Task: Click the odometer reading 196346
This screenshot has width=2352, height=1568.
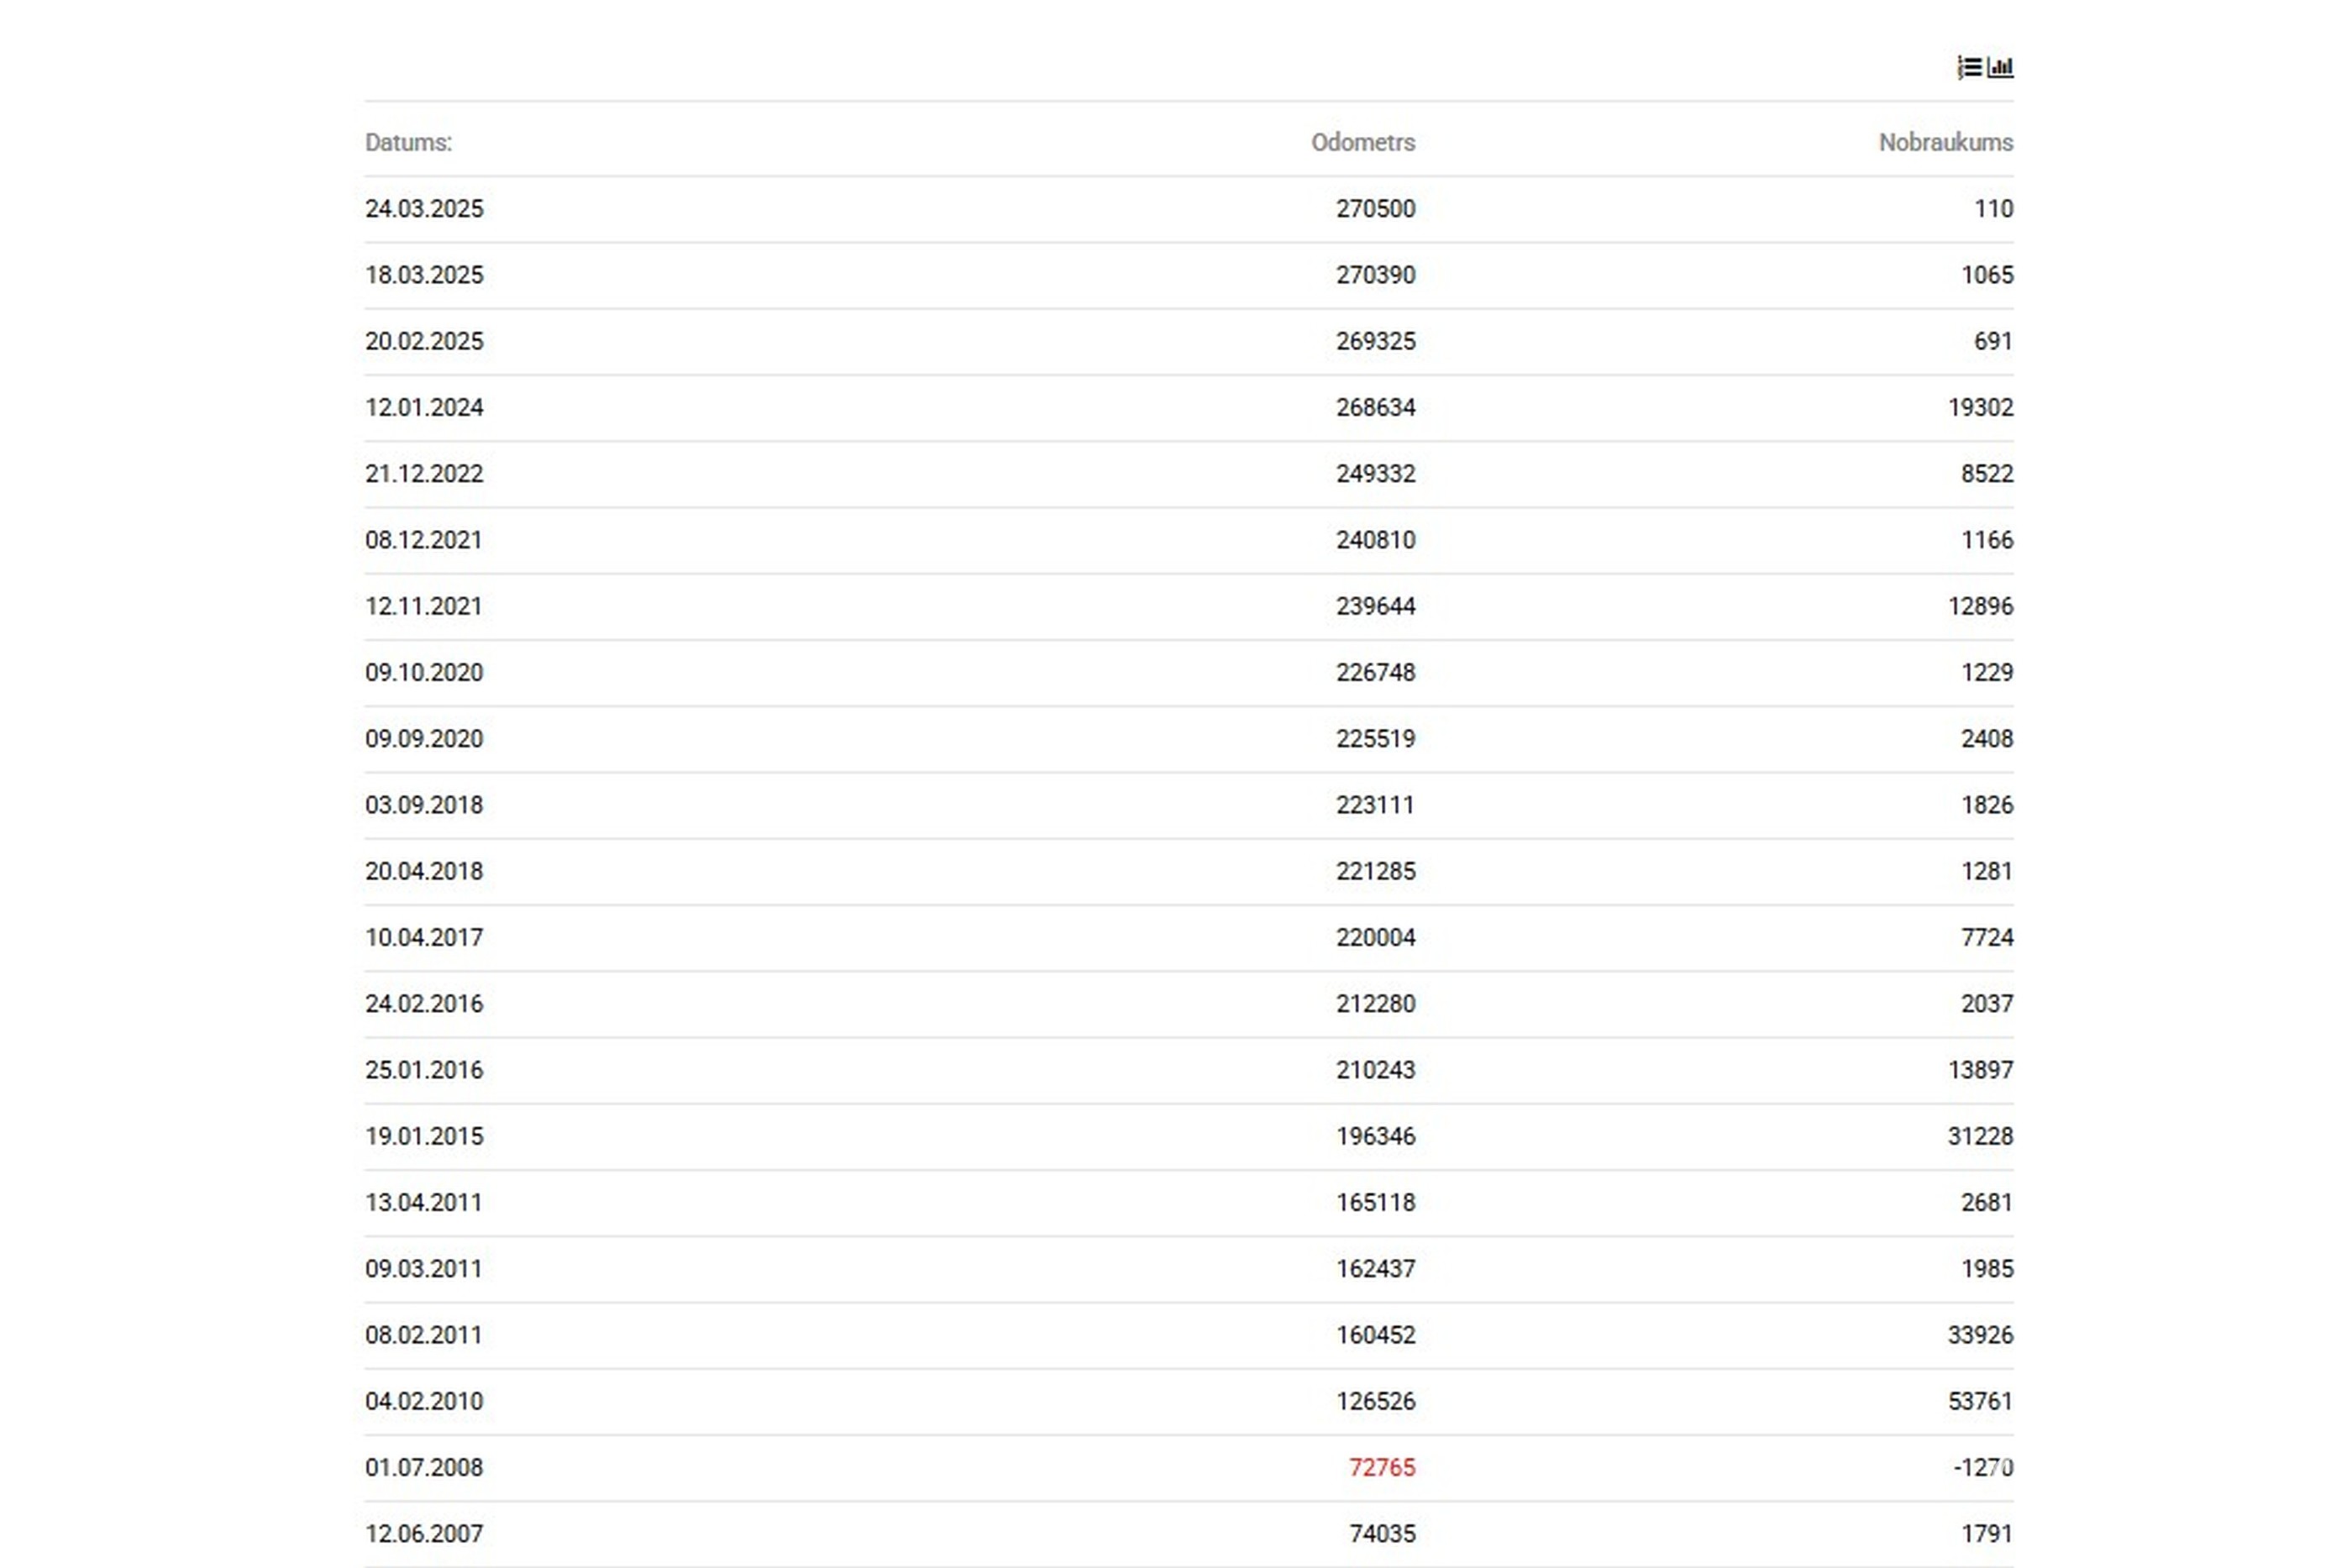Action: (x=1375, y=1136)
